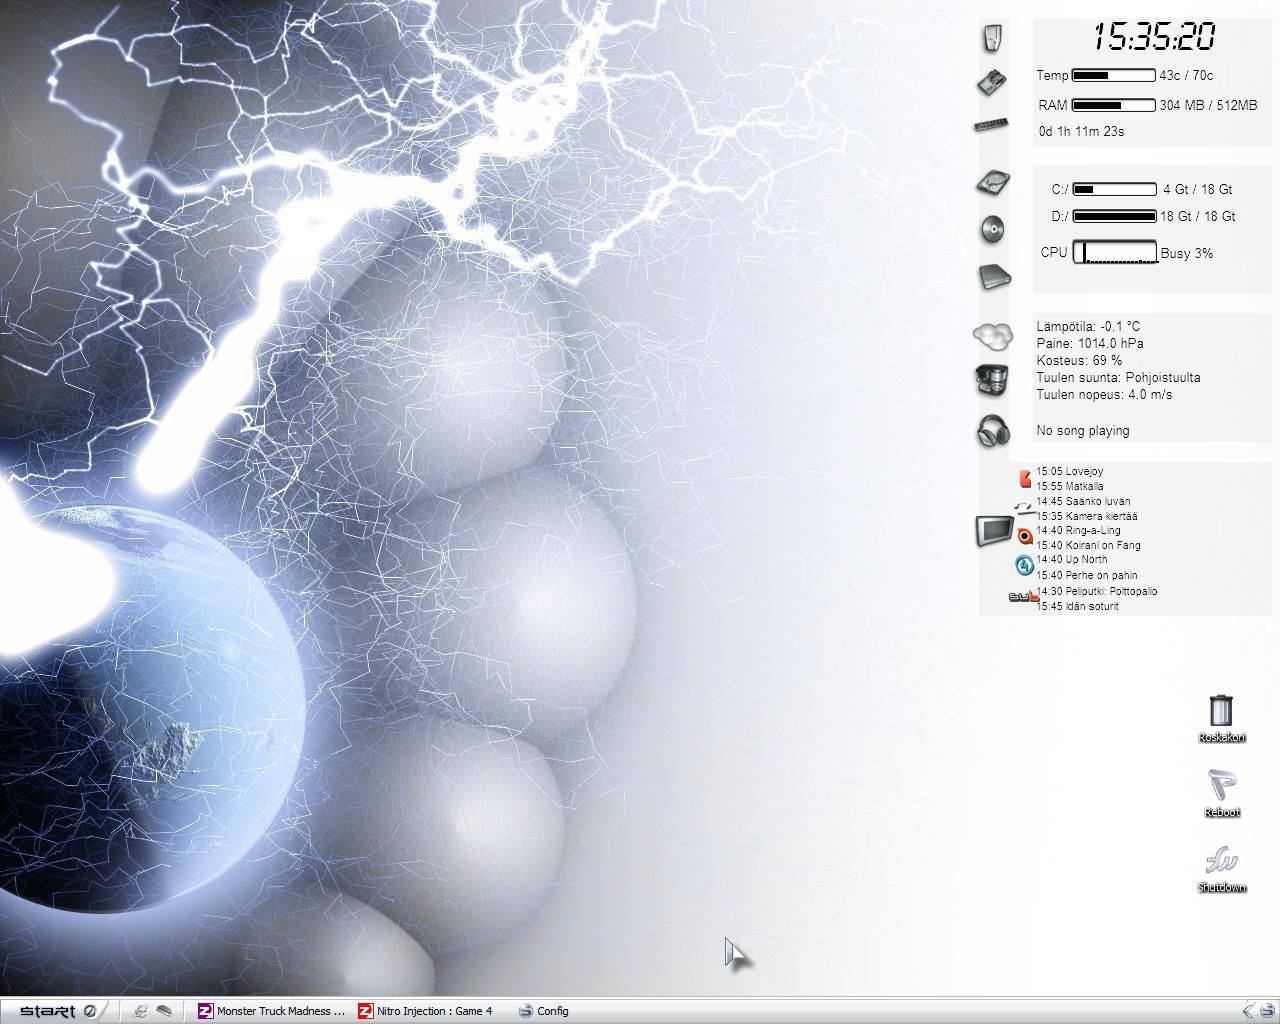This screenshot has height=1024, width=1280.
Task: Select the '15:05 Lovejoy' TV listing
Action: pos(1070,471)
